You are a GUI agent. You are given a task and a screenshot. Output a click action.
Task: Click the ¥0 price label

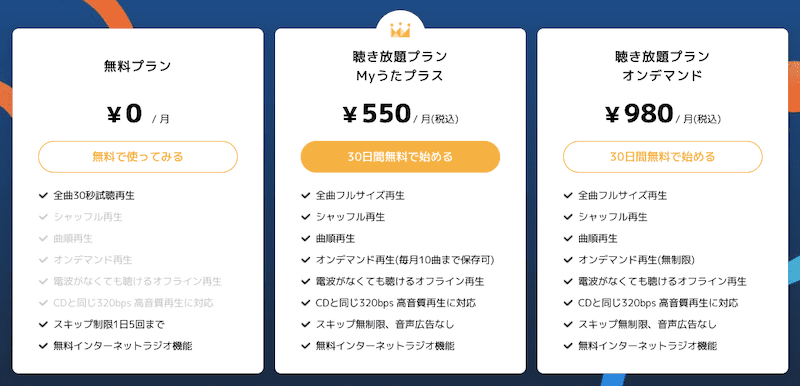coord(123,114)
